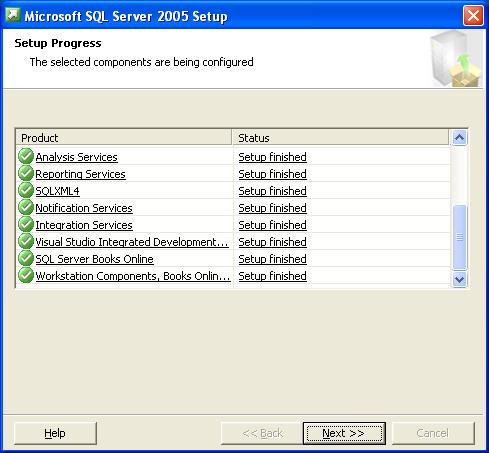View Setup finished status for Notification Services
This screenshot has width=489, height=453.
pos(272,208)
